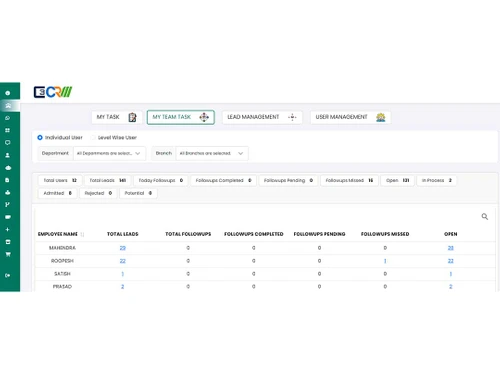The height and width of the screenshot is (375, 500).
Task: Click the PRASAD employee name cell
Action: 62,287
